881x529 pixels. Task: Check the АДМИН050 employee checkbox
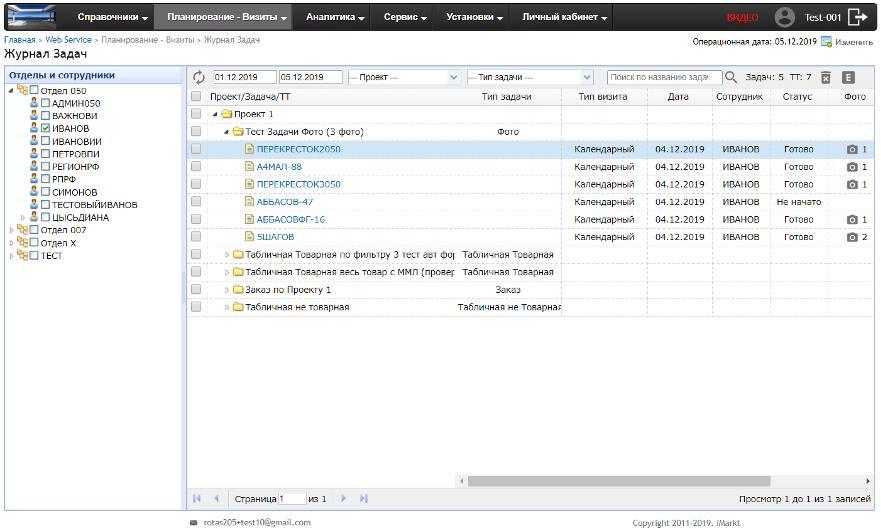coord(46,103)
